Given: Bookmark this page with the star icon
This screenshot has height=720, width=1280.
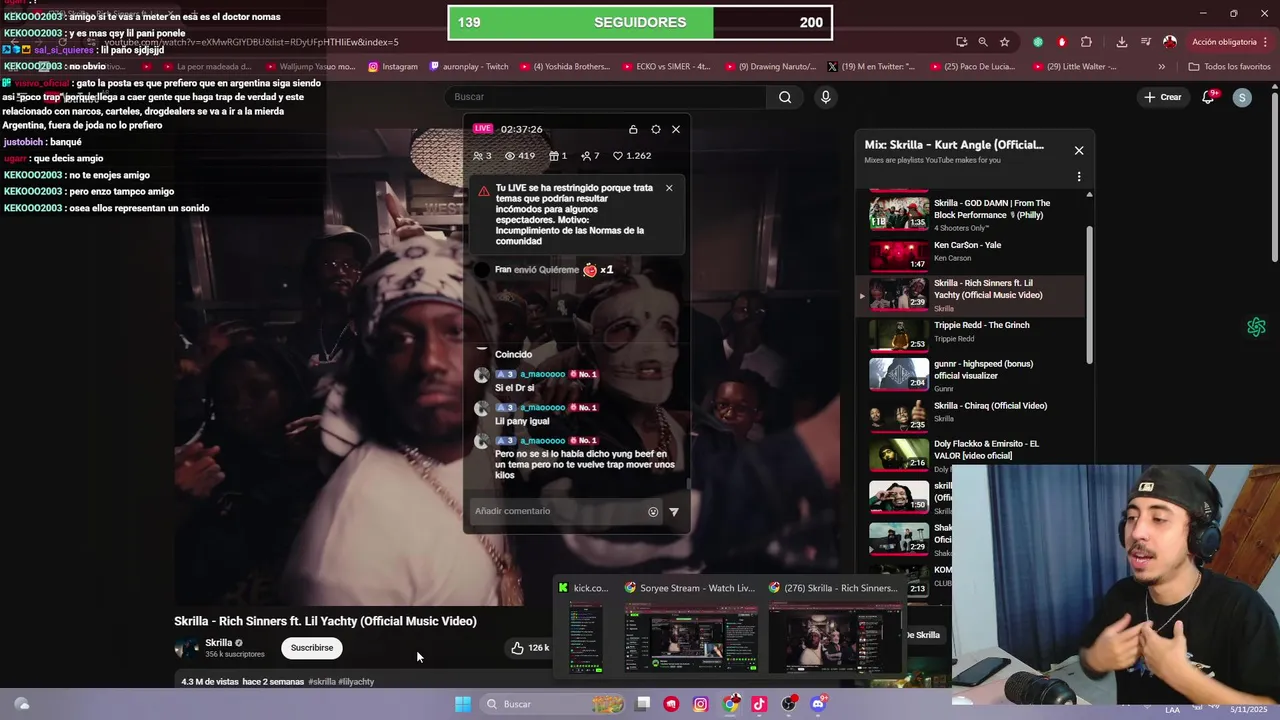Looking at the screenshot, I should (1004, 42).
